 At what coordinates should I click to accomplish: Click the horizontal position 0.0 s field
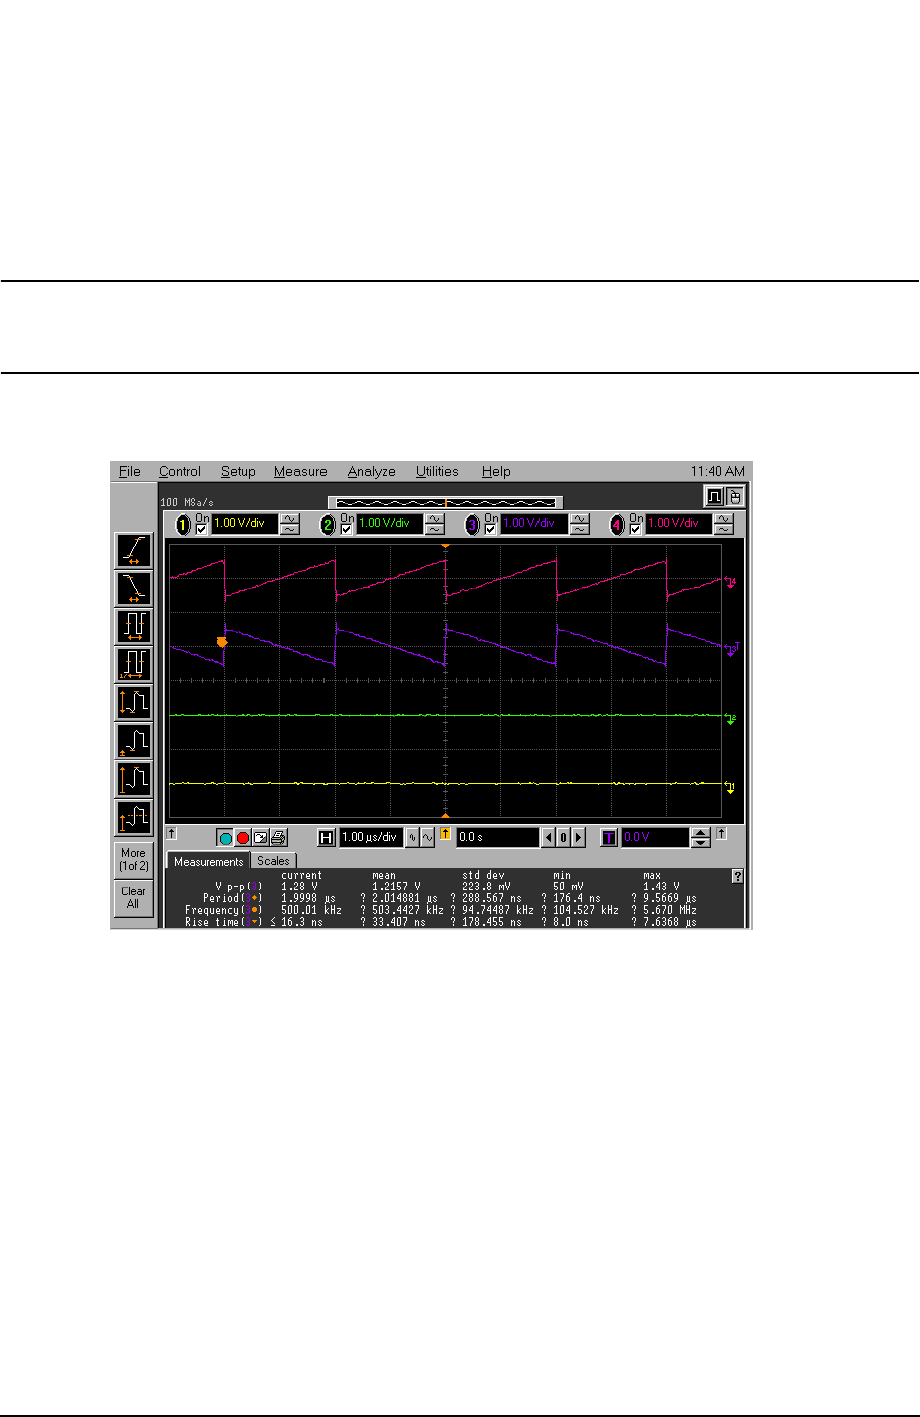[x=497, y=838]
